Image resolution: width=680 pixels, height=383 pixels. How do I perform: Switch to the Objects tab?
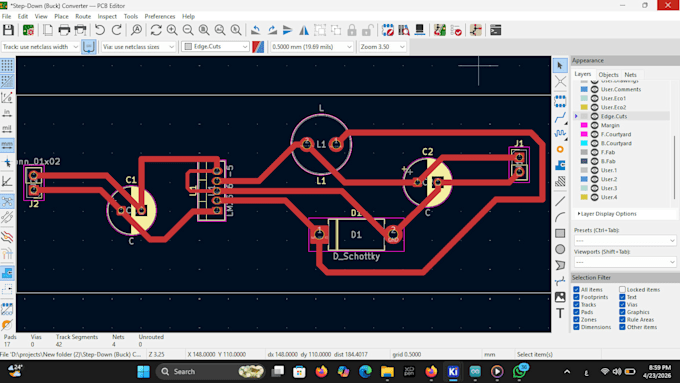tap(608, 75)
